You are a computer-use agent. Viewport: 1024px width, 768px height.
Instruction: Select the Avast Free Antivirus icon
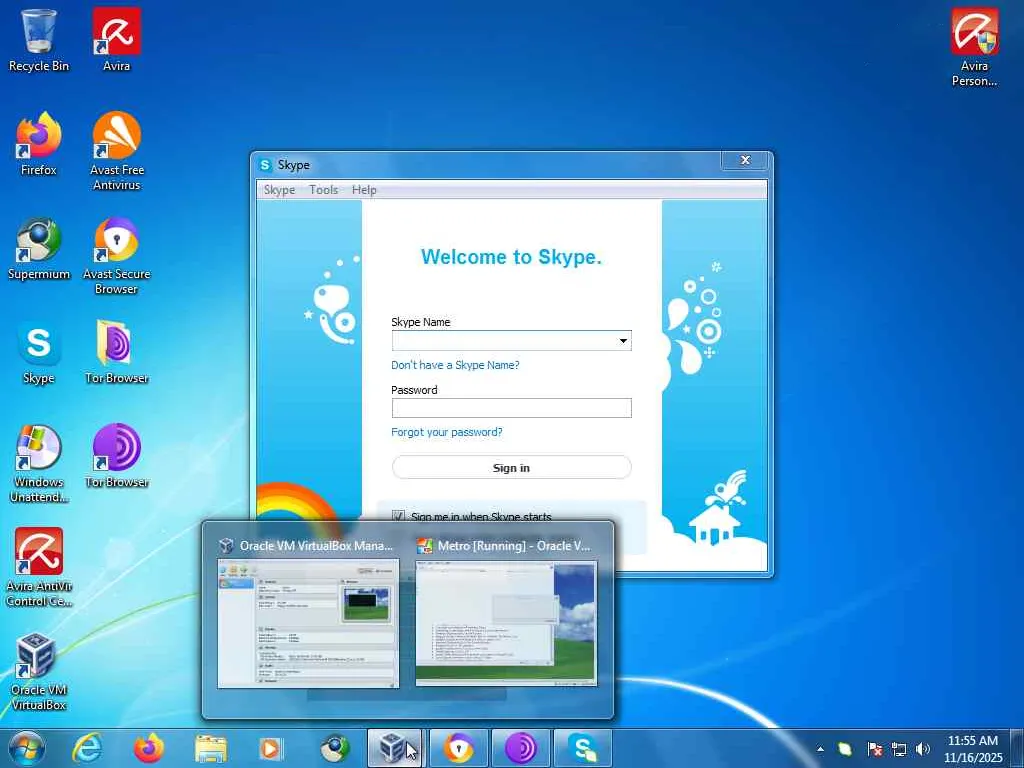point(116,151)
